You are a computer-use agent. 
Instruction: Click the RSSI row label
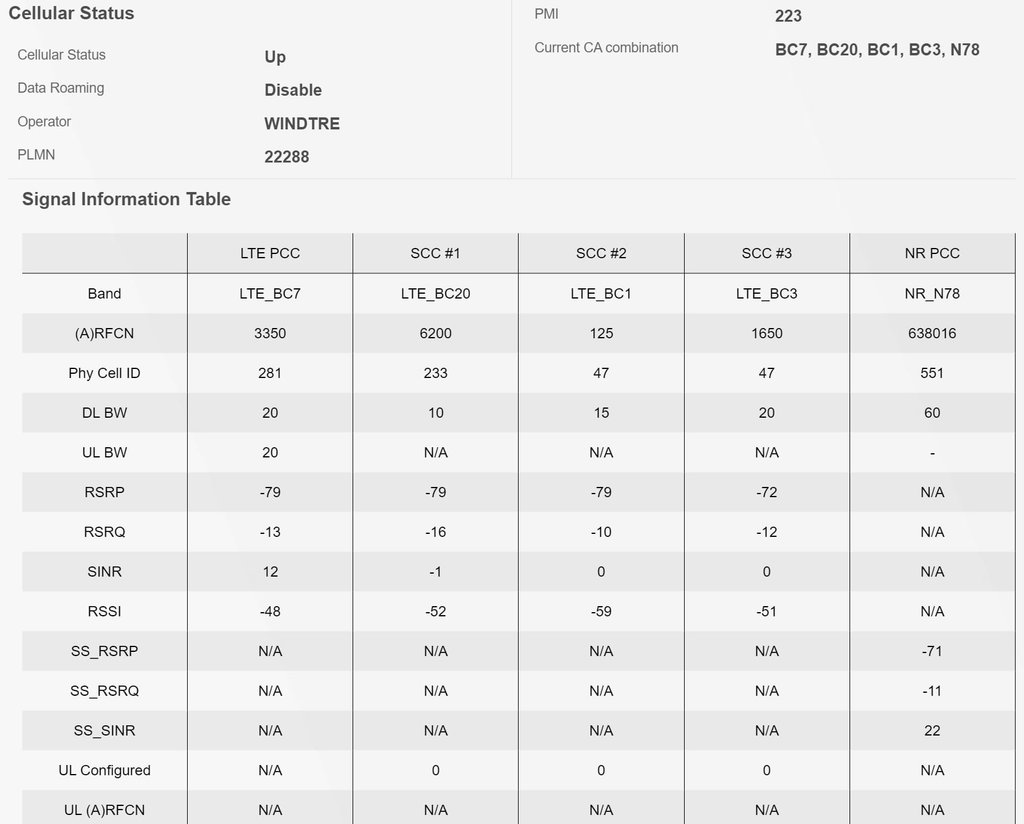tap(104, 611)
